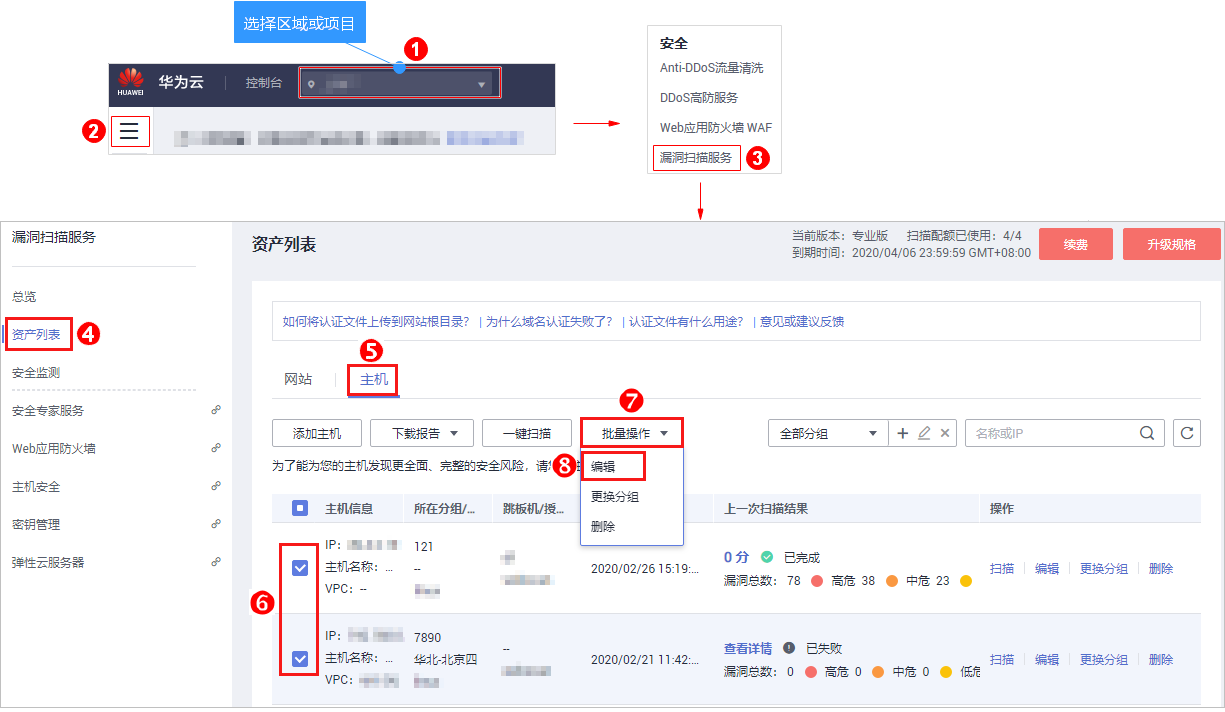This screenshot has height=712, width=1225.
Task: Open link icon beside 安全专家服务
Action: (x=215, y=410)
